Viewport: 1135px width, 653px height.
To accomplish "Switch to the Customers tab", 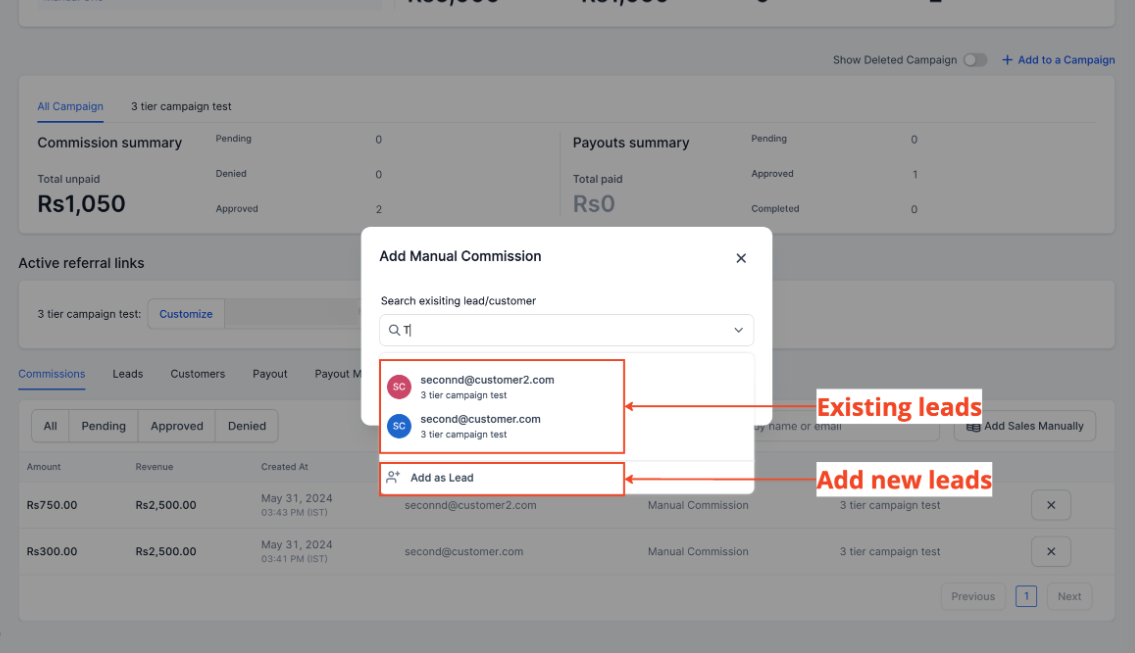I will click(x=198, y=374).
